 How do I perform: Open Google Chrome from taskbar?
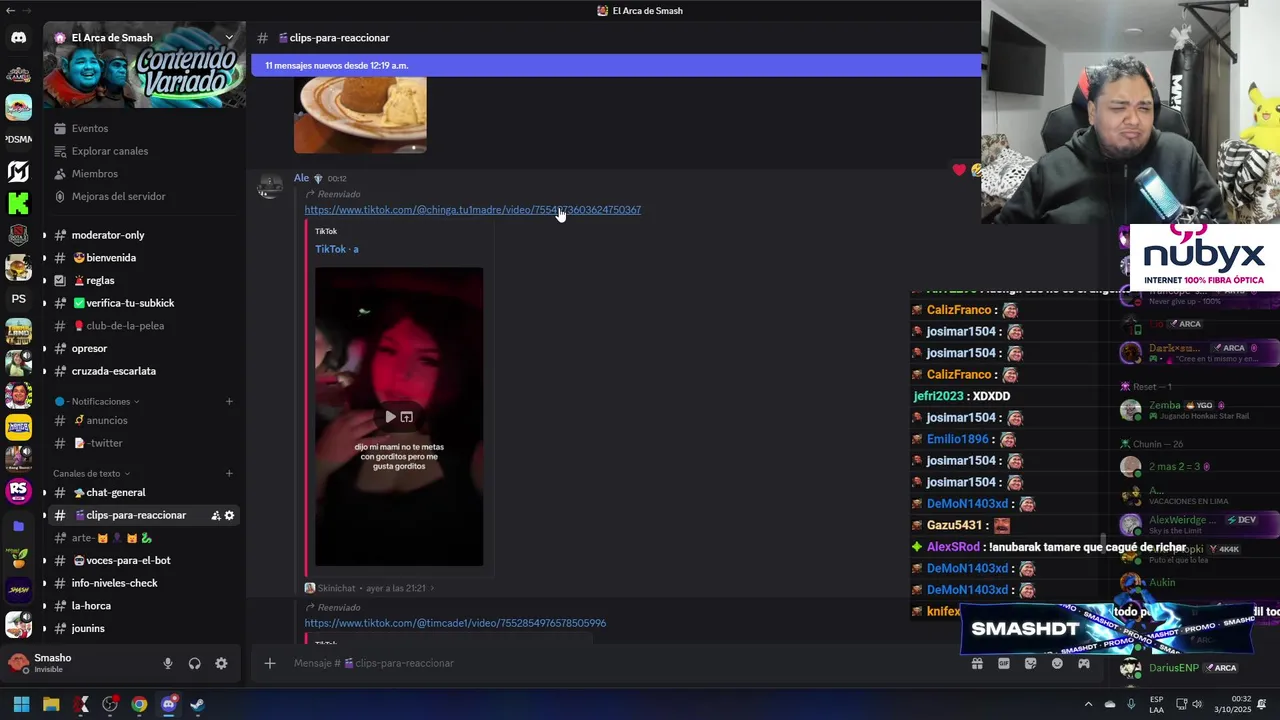tap(139, 704)
